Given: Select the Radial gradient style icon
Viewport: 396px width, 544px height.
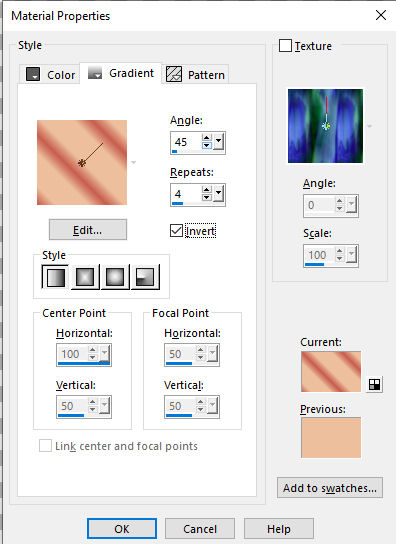Looking at the screenshot, I should point(145,277).
